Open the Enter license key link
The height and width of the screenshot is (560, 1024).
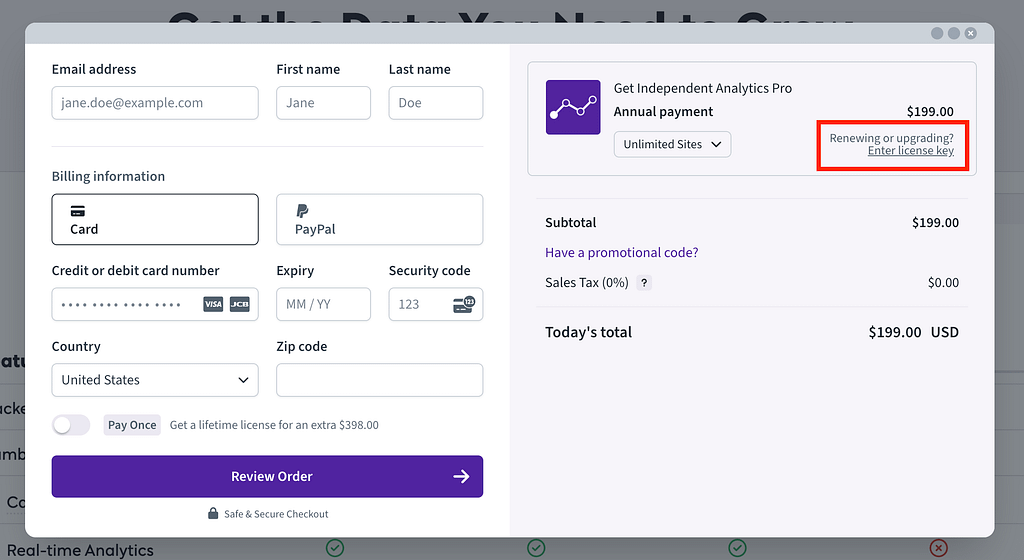910,151
